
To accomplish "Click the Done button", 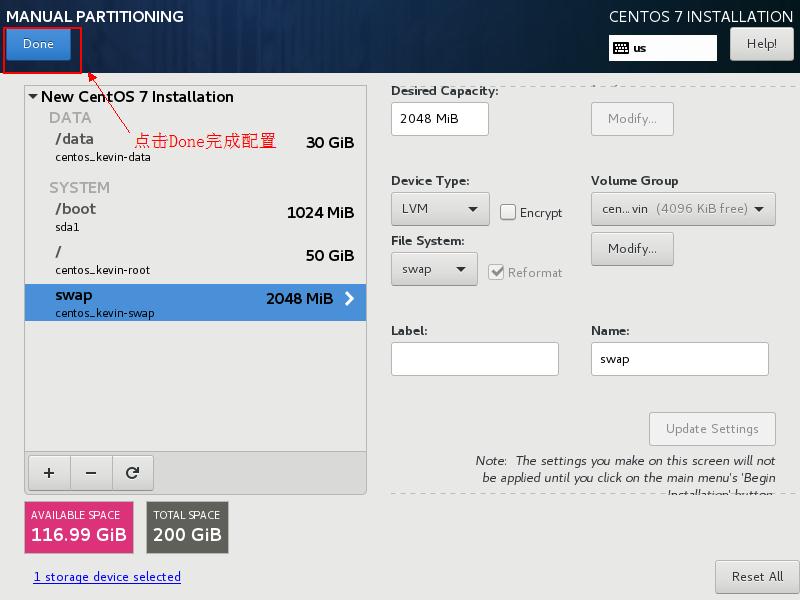I will pyautogui.click(x=39, y=44).
